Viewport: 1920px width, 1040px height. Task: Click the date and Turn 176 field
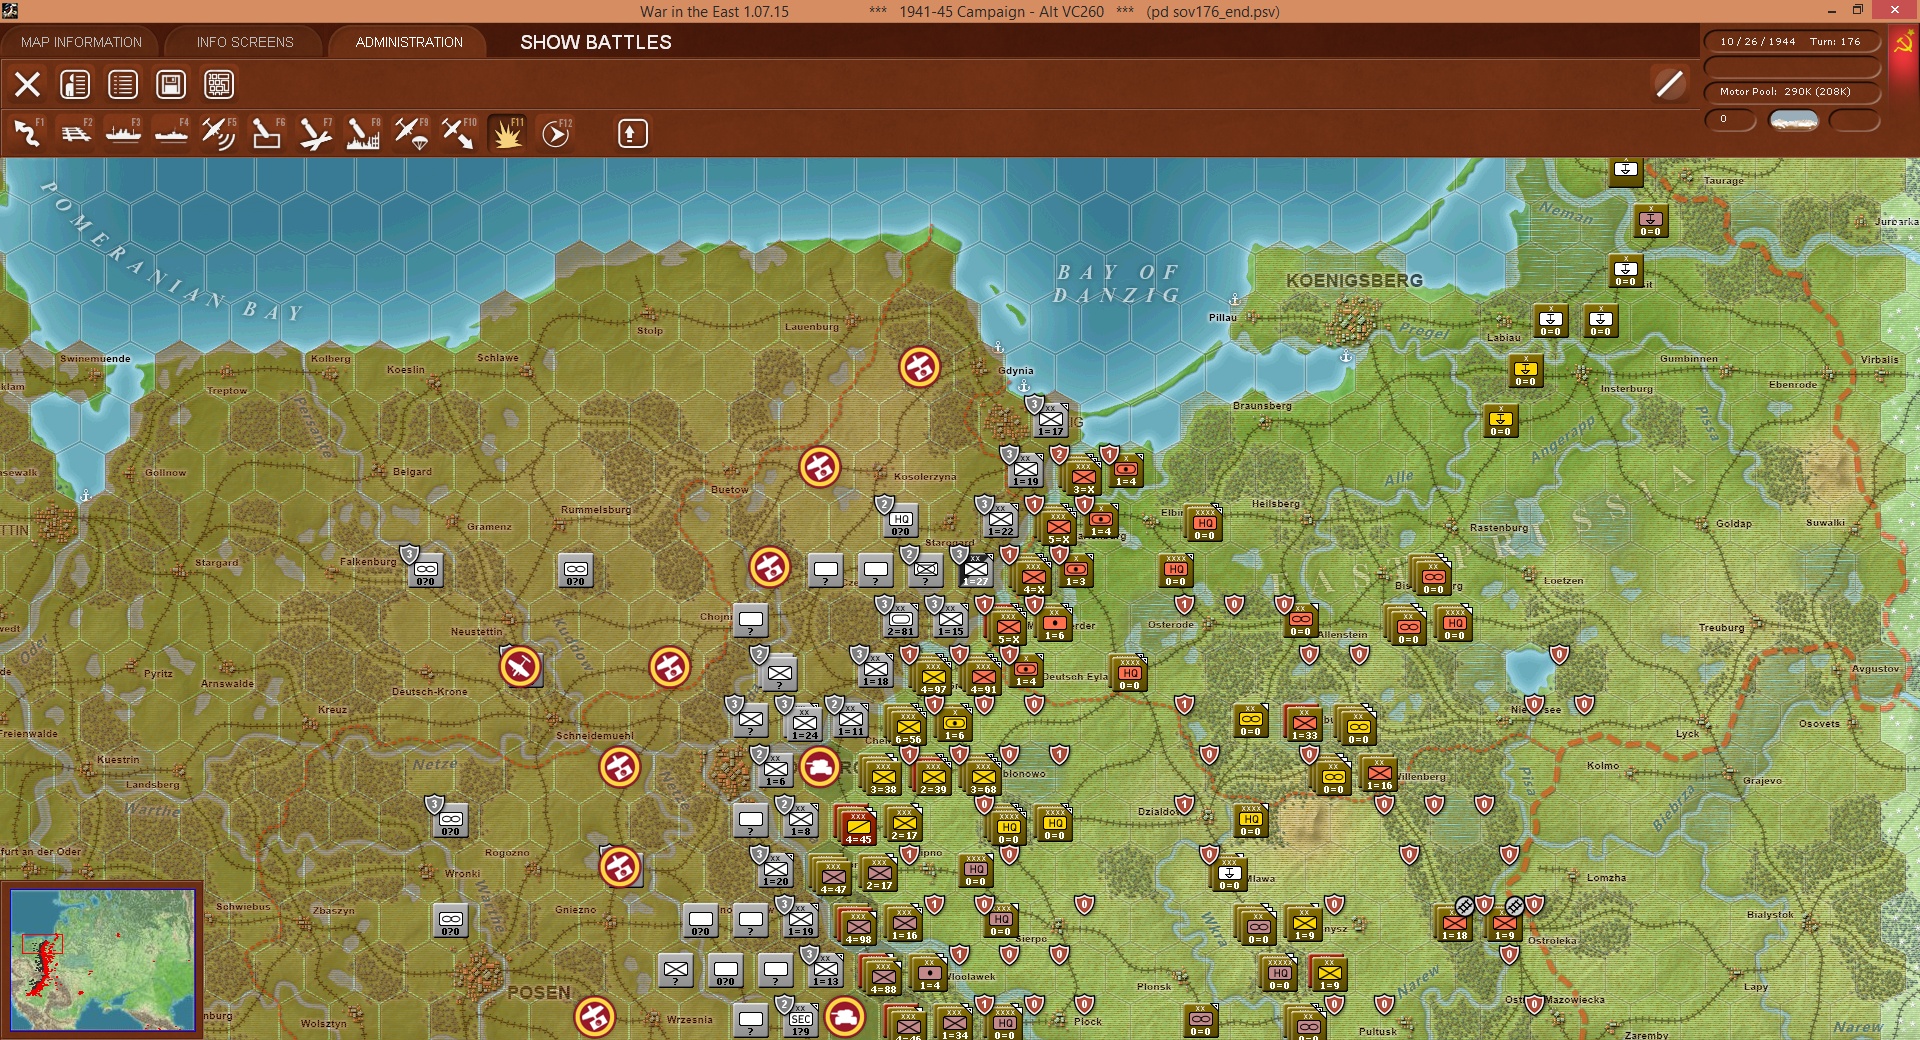click(1792, 42)
